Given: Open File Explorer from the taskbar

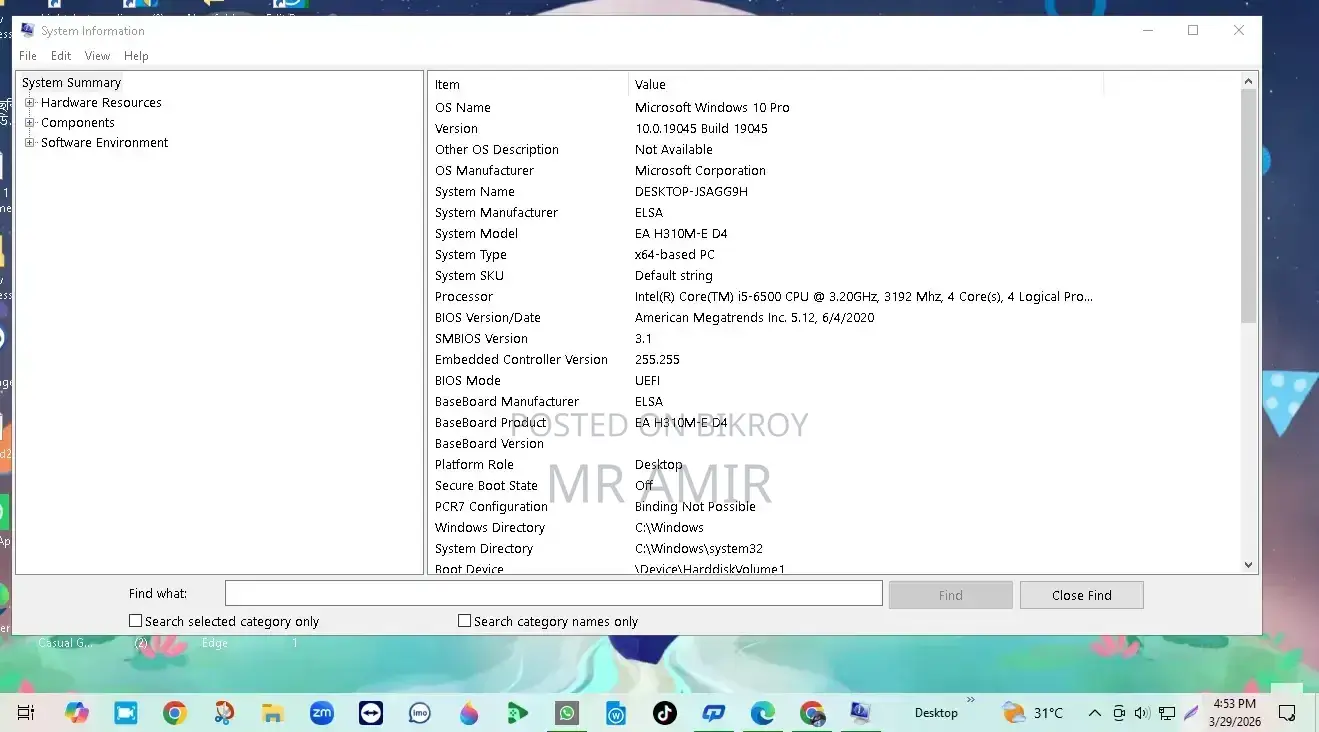Looking at the screenshot, I should pos(273,713).
